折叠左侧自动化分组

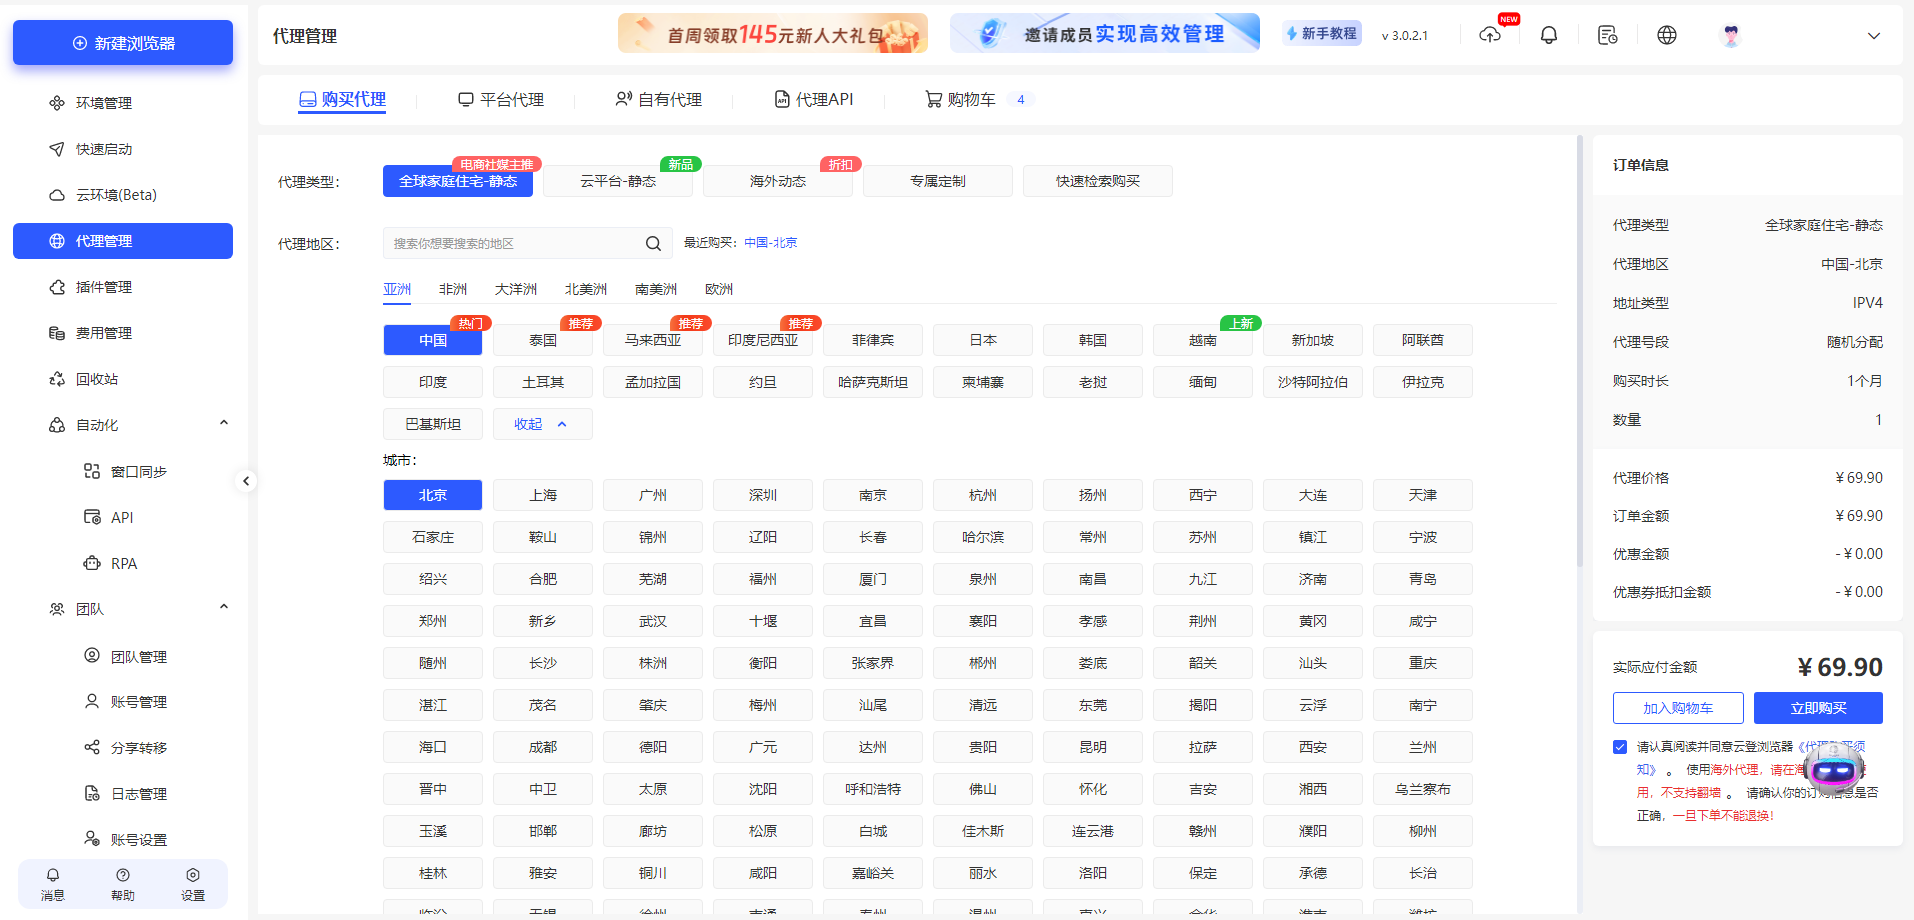[x=223, y=421]
